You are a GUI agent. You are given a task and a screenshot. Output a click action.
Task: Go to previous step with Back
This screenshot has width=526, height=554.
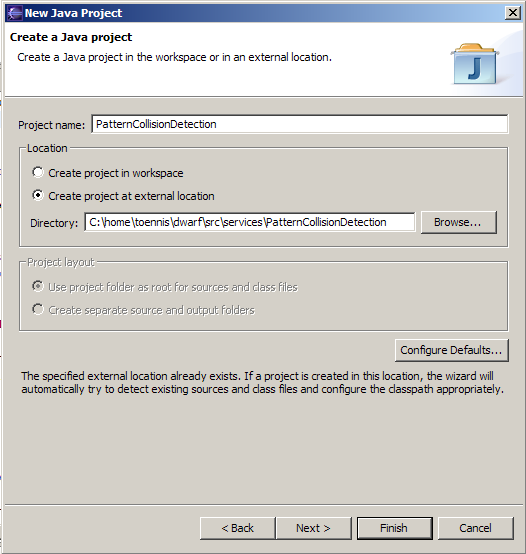point(237,528)
